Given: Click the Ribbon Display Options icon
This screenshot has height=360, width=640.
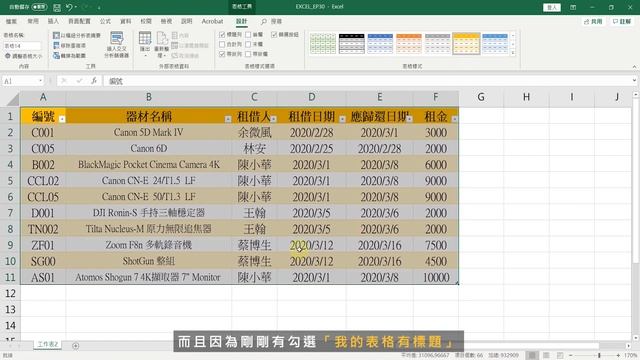Looking at the screenshot, I should 573,7.
